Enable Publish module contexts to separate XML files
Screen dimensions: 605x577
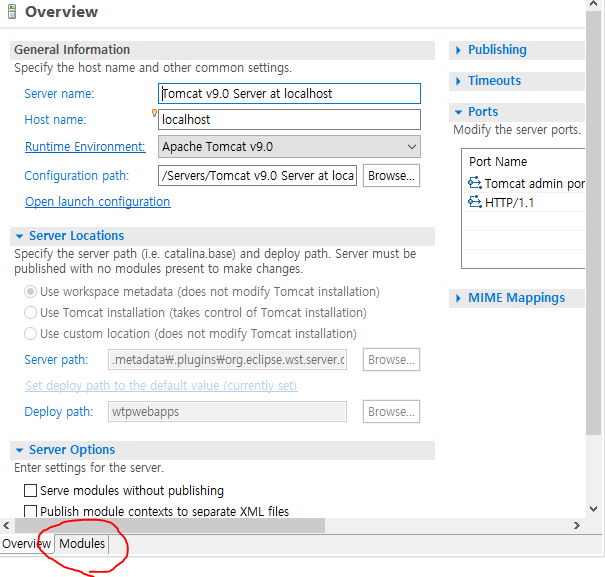click(30, 511)
